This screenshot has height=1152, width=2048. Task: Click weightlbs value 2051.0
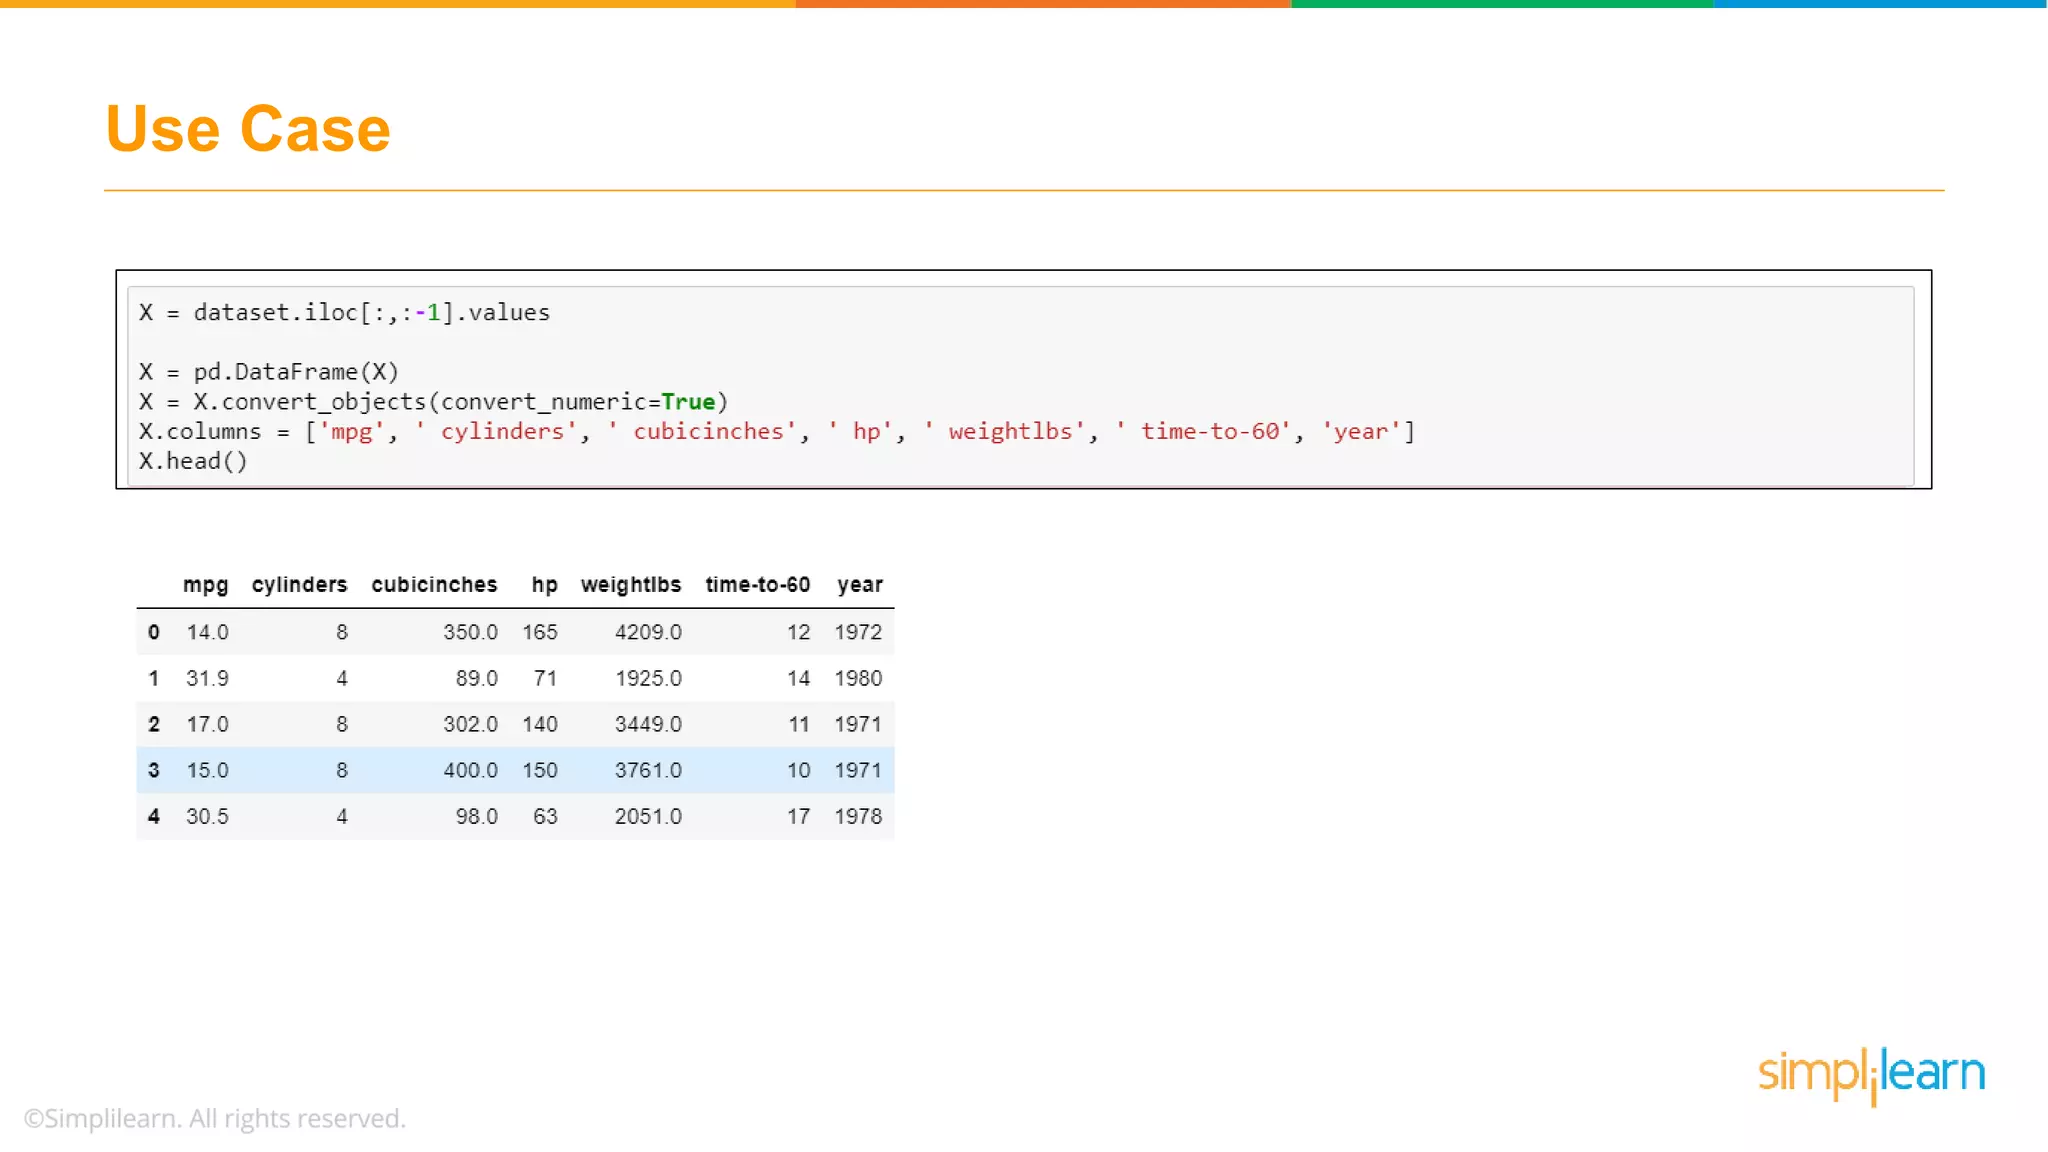tap(648, 816)
